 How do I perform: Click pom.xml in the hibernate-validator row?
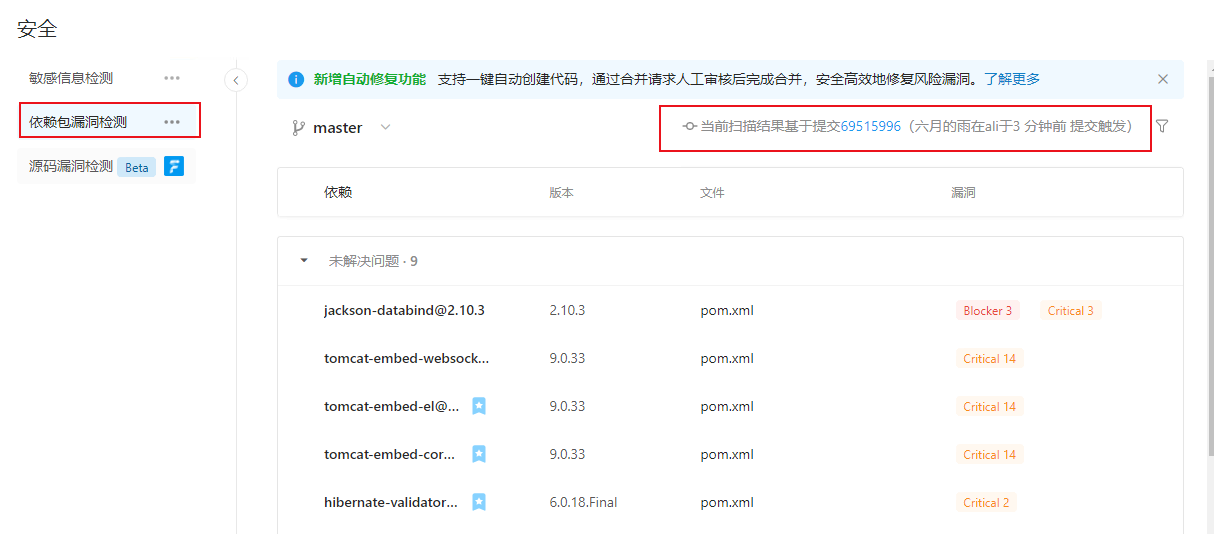[727, 502]
